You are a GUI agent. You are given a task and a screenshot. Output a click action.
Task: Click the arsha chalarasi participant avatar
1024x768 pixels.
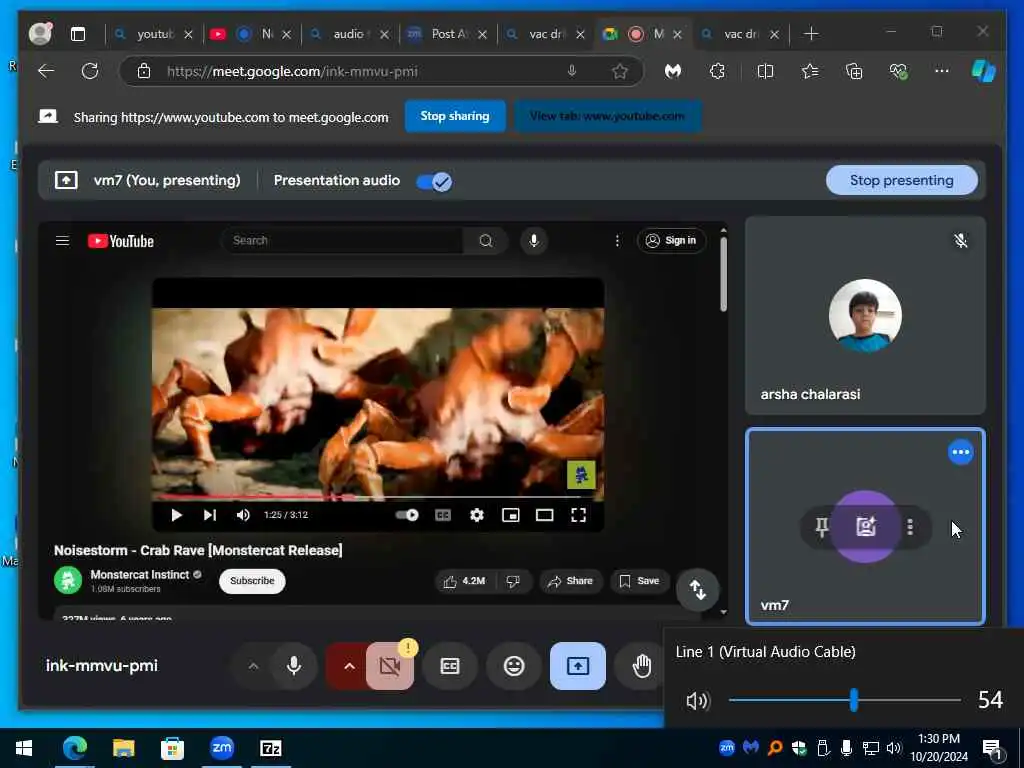865,315
